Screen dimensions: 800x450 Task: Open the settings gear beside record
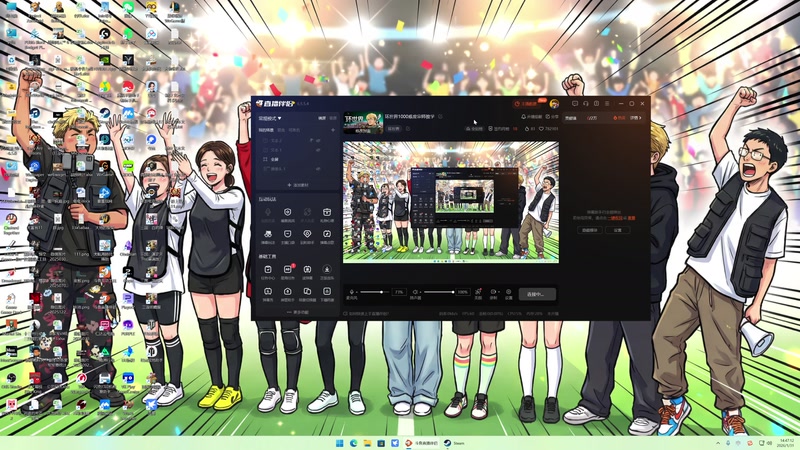tap(508, 293)
